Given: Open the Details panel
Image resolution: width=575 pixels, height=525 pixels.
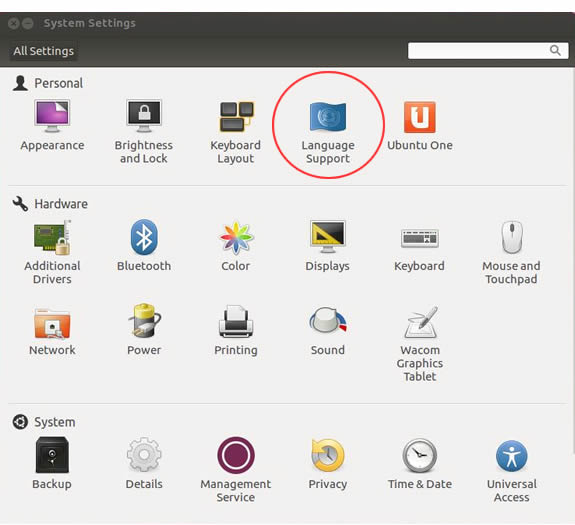Looking at the screenshot, I should 144,463.
